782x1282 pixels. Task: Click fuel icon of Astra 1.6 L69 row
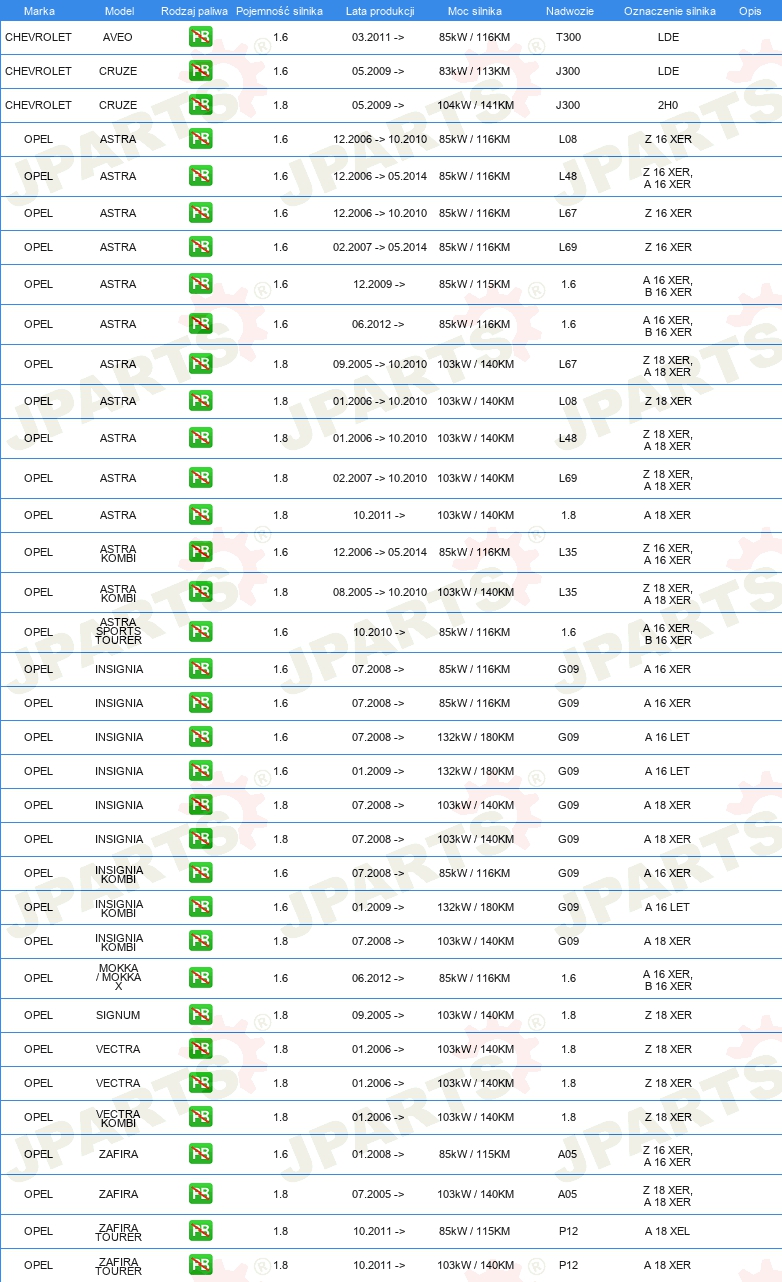(200, 247)
